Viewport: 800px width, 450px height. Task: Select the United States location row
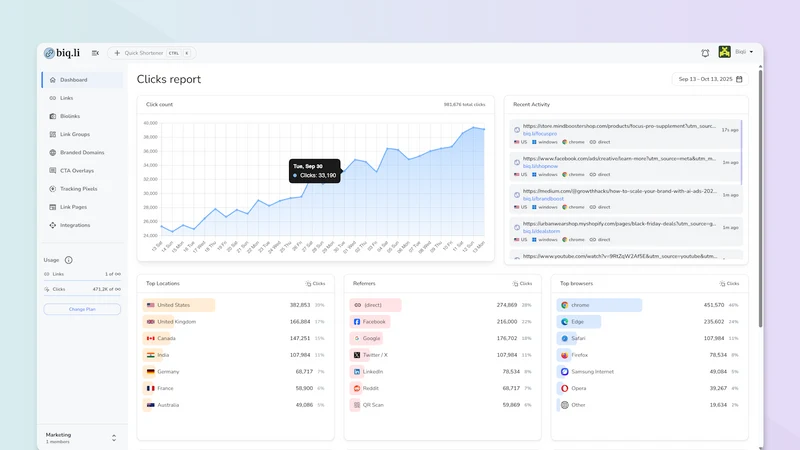tap(235, 305)
